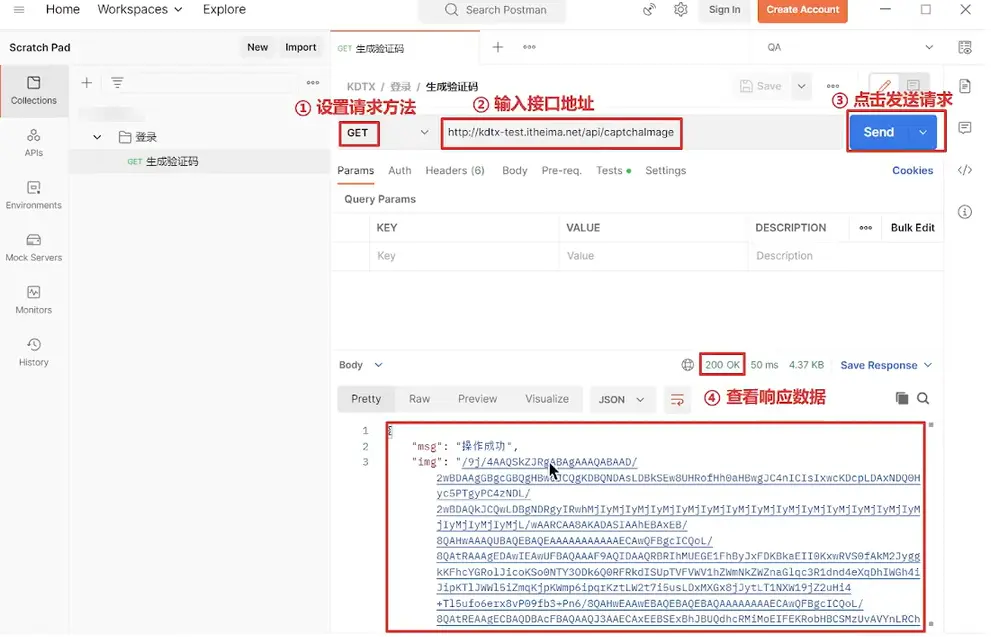Select the Pretty response view
Screen dimensions: 991x637
click(366, 399)
